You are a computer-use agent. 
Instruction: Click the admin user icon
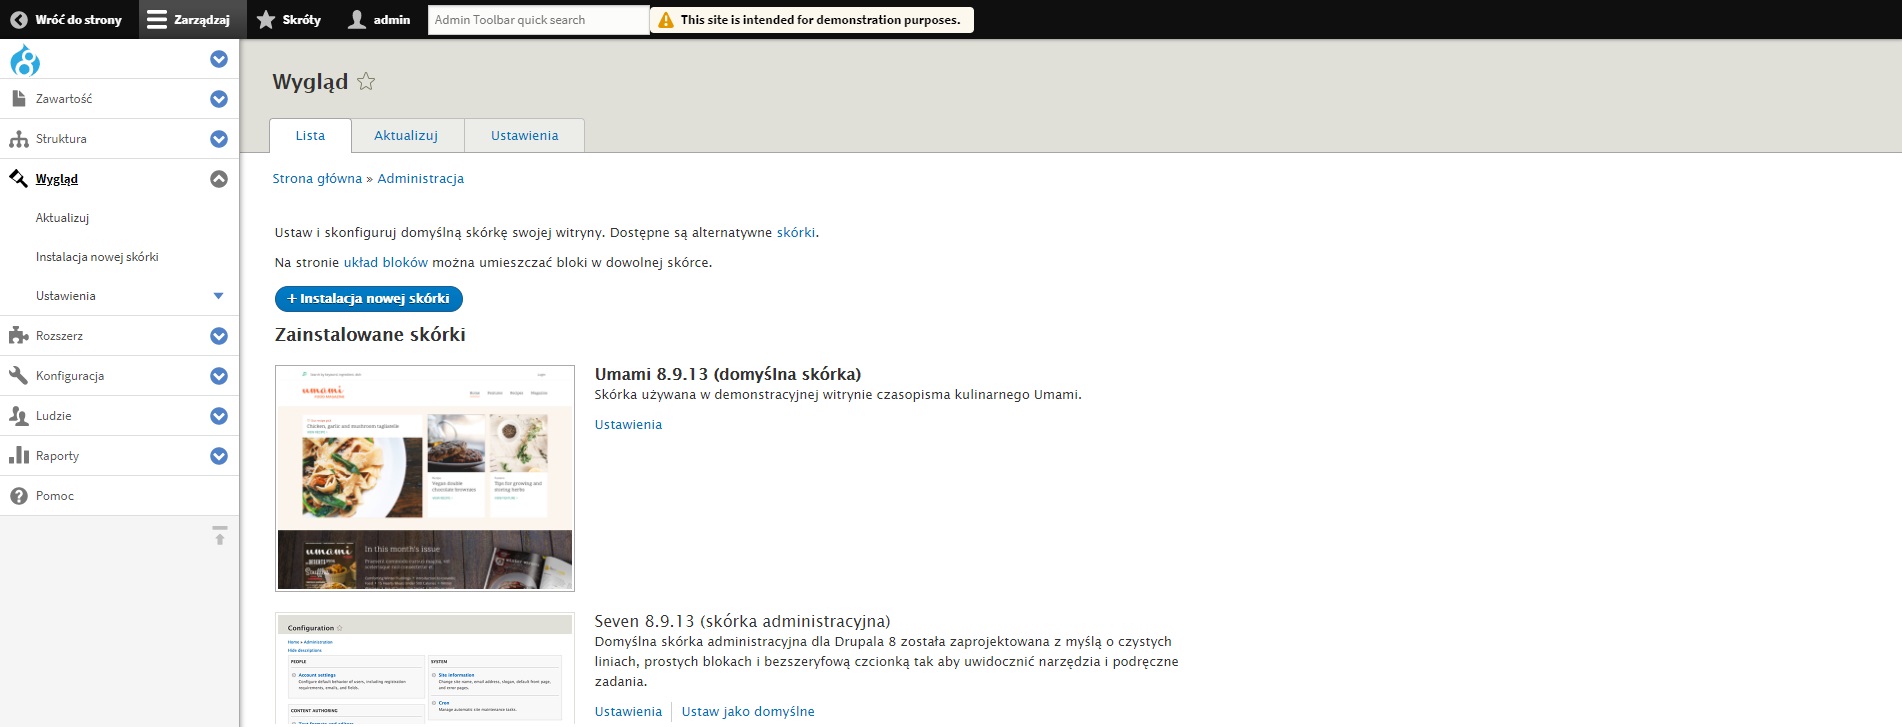[357, 20]
